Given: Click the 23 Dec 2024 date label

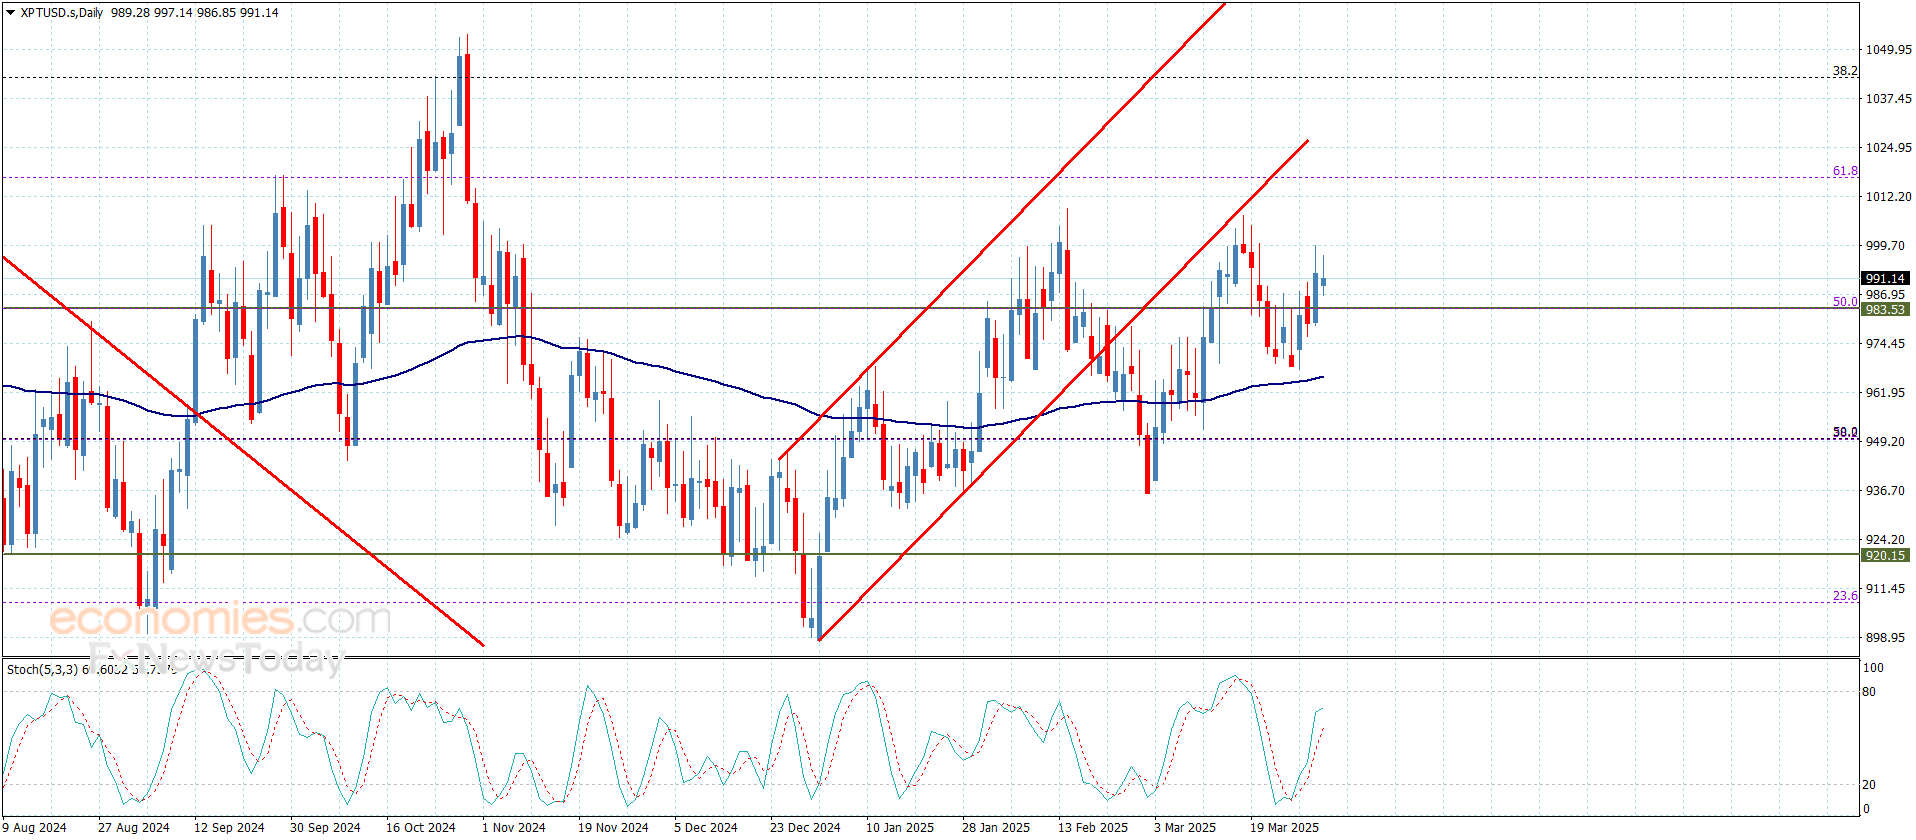Looking at the screenshot, I should pyautogui.click(x=805, y=827).
